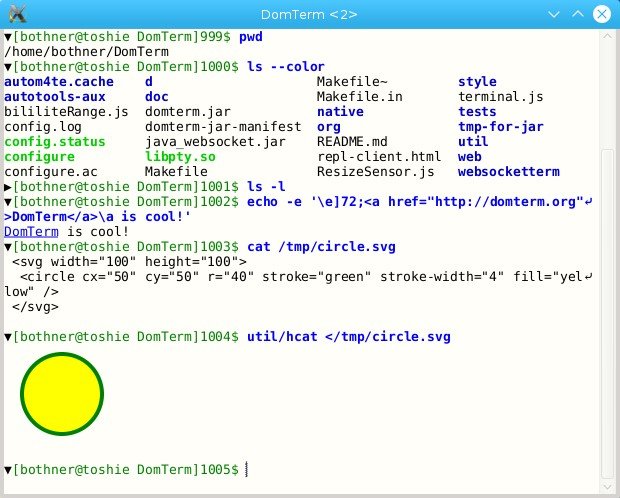Screen dimensions: 620x498
Task: Click the native directory name
Action: click(340, 112)
